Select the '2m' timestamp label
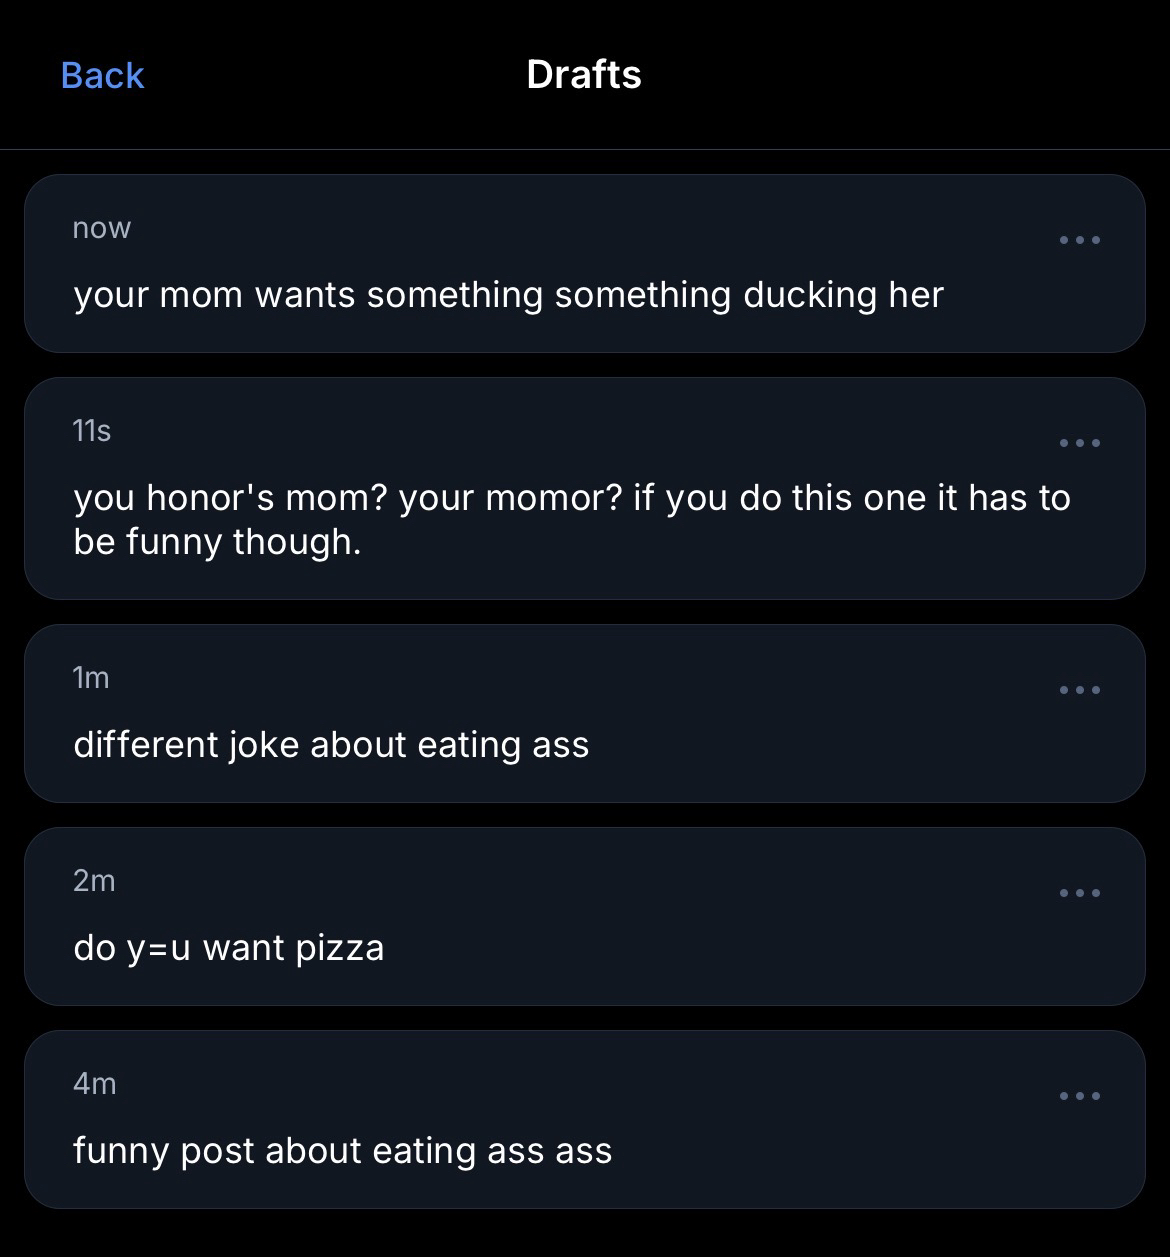This screenshot has height=1257, width=1170. pos(94,881)
